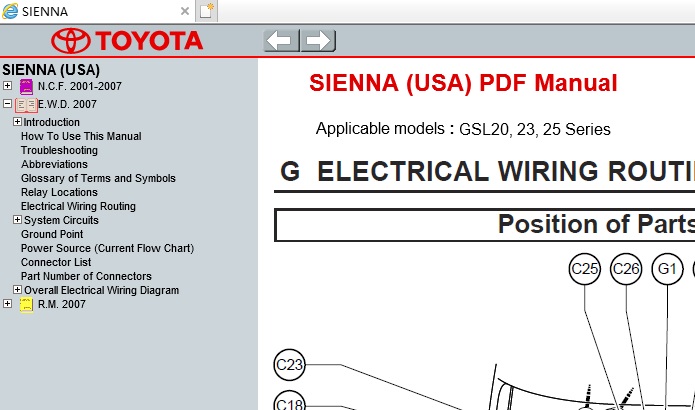
Task: Click the forward arrow navigation button
Action: tap(318, 41)
